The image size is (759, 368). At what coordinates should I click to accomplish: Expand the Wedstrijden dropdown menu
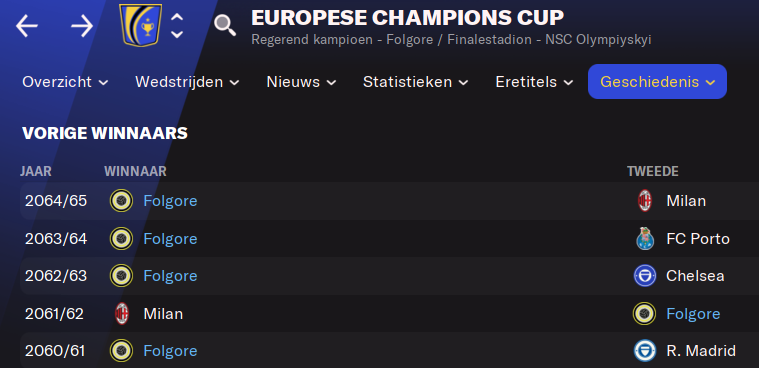(187, 82)
